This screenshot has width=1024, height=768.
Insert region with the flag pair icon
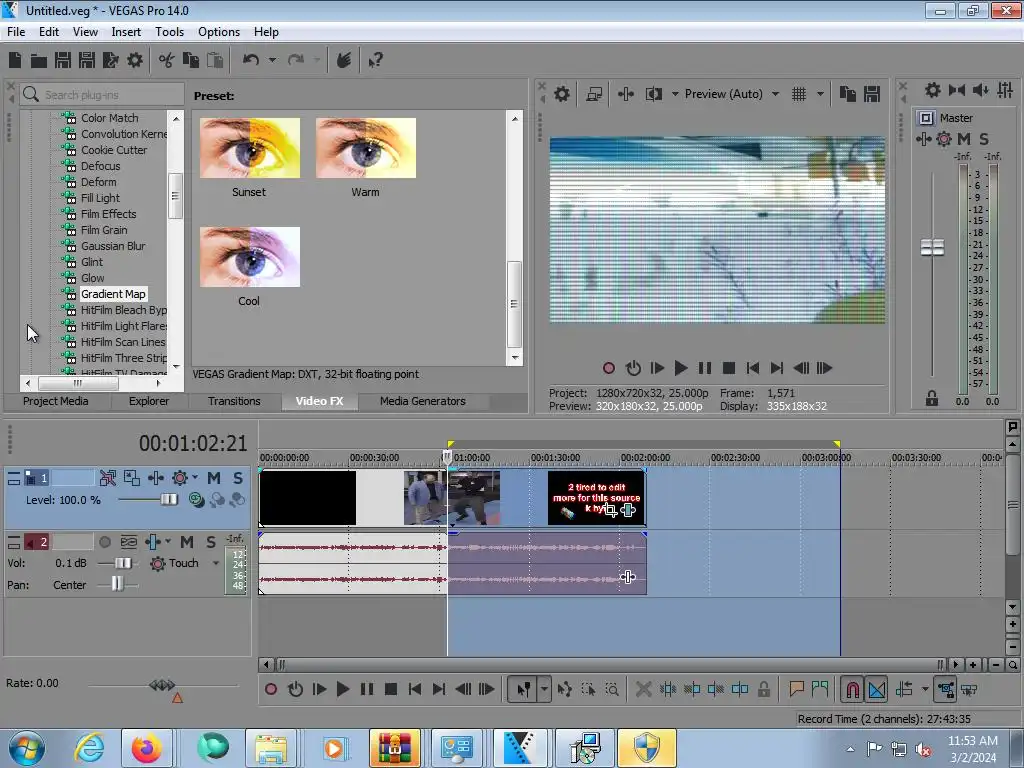tap(820, 689)
